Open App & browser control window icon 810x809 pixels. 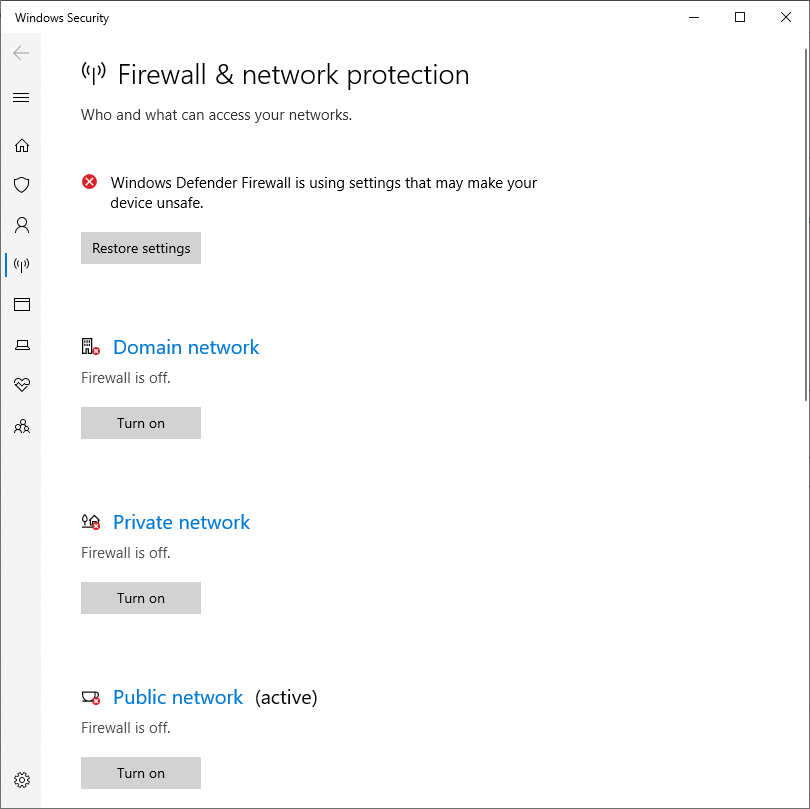[x=22, y=304]
